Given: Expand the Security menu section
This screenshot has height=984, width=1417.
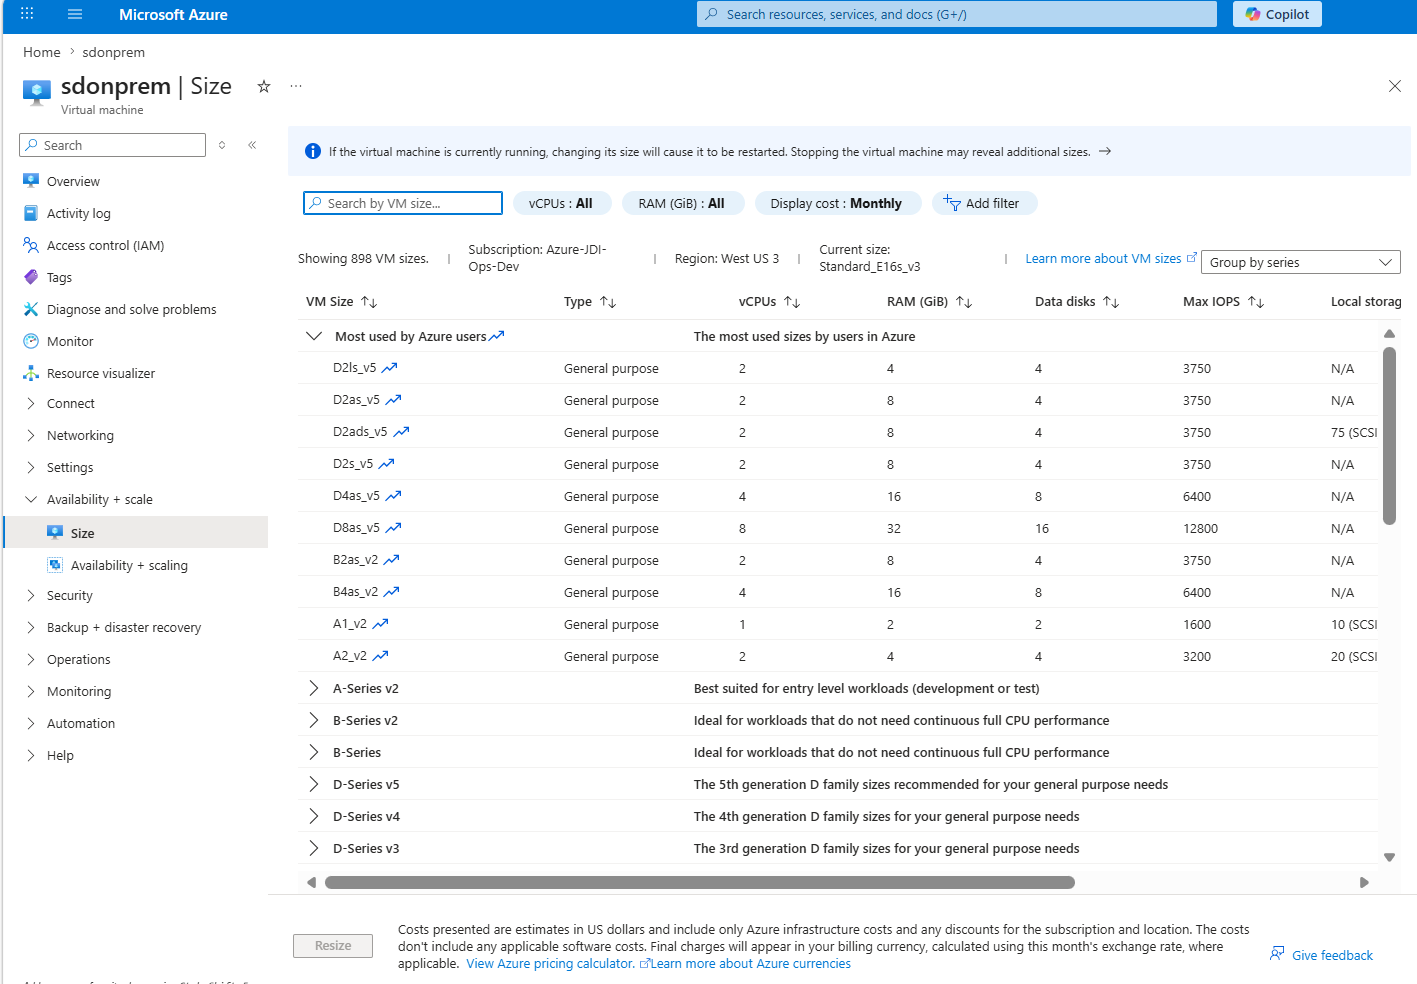Looking at the screenshot, I should [x=31, y=596].
